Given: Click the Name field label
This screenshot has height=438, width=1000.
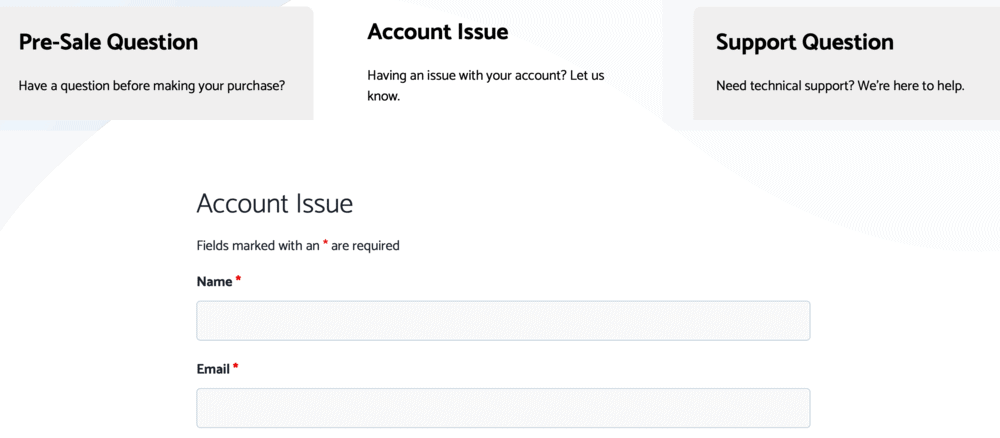Looking at the screenshot, I should click(x=214, y=282).
